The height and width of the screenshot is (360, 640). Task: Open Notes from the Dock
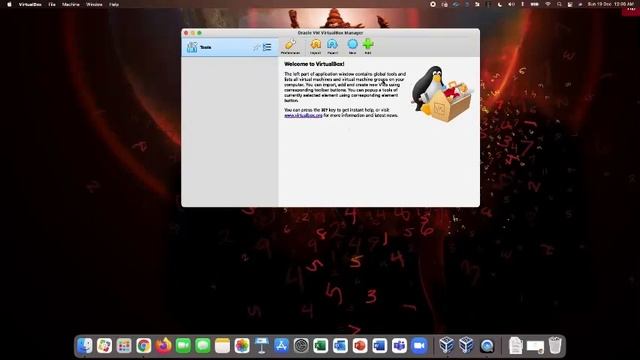pyautogui.click(x=222, y=346)
